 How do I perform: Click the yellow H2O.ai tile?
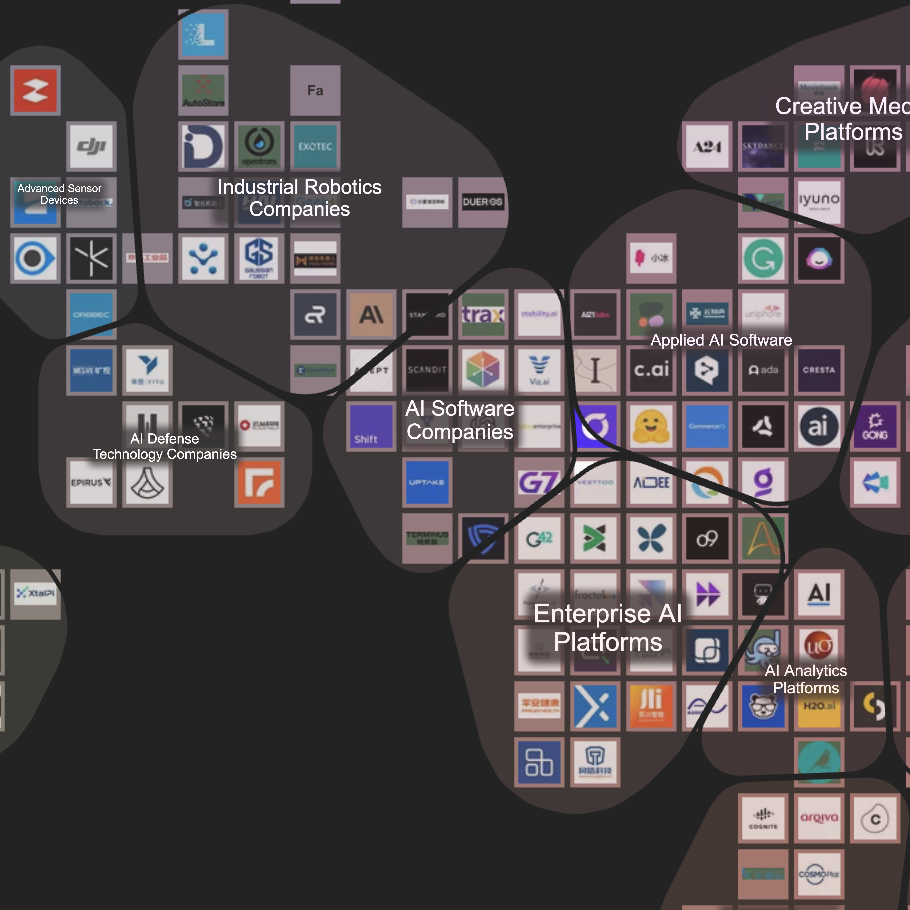pos(819,706)
